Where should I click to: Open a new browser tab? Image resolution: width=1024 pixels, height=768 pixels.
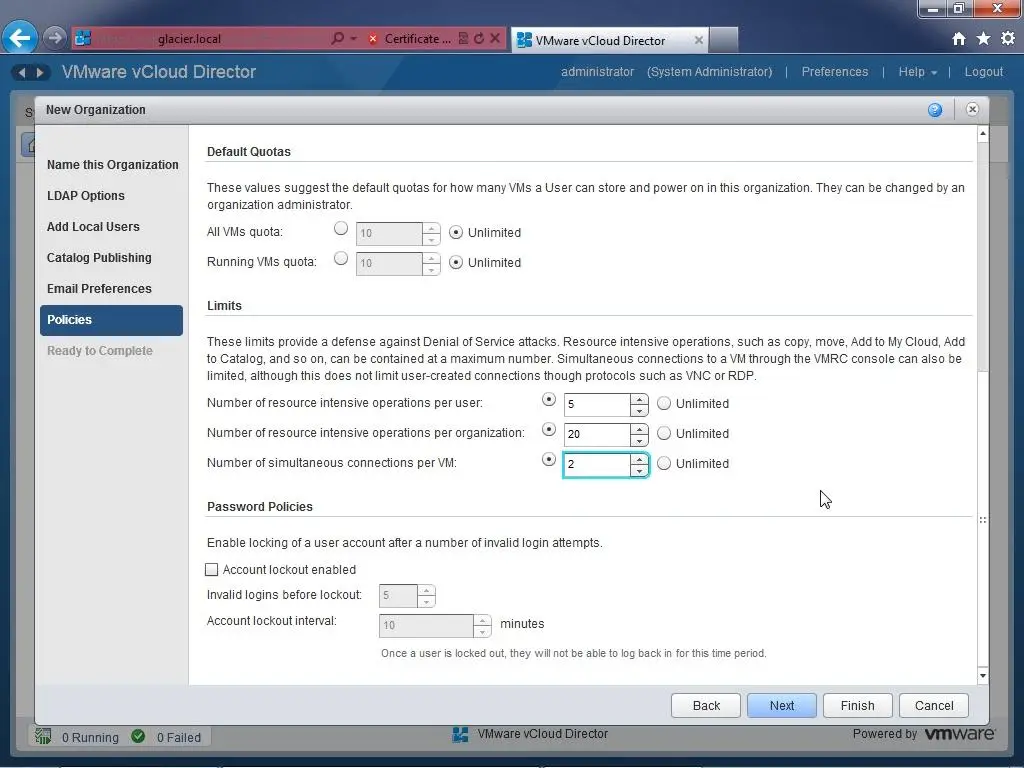(724, 40)
